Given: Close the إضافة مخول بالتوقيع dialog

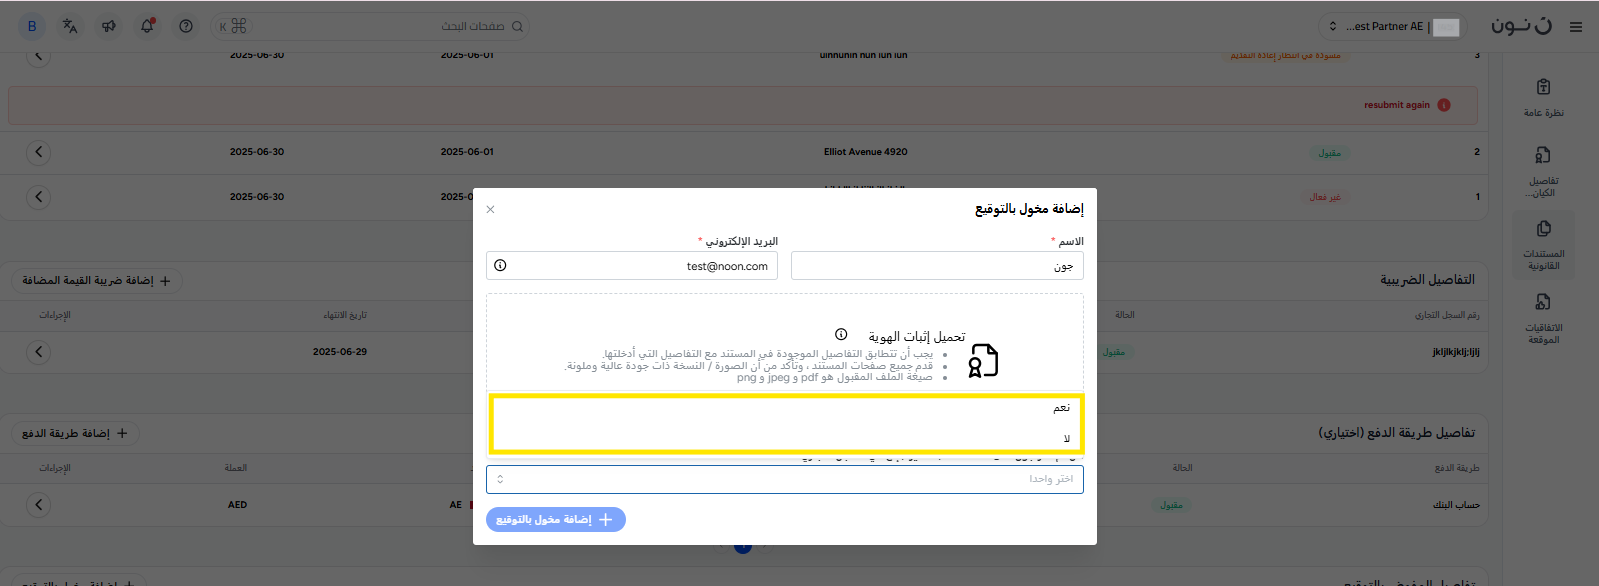Looking at the screenshot, I should coord(490,210).
